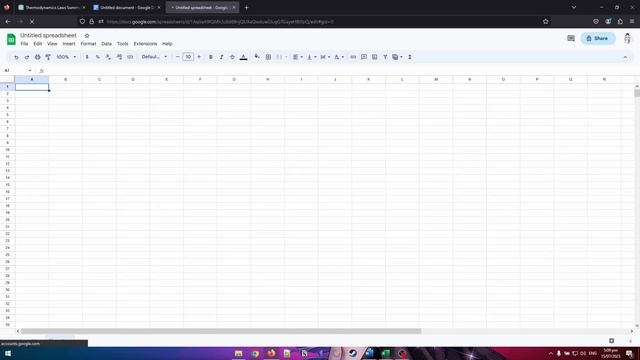
Task: Open the Tools menu
Action: point(122,44)
